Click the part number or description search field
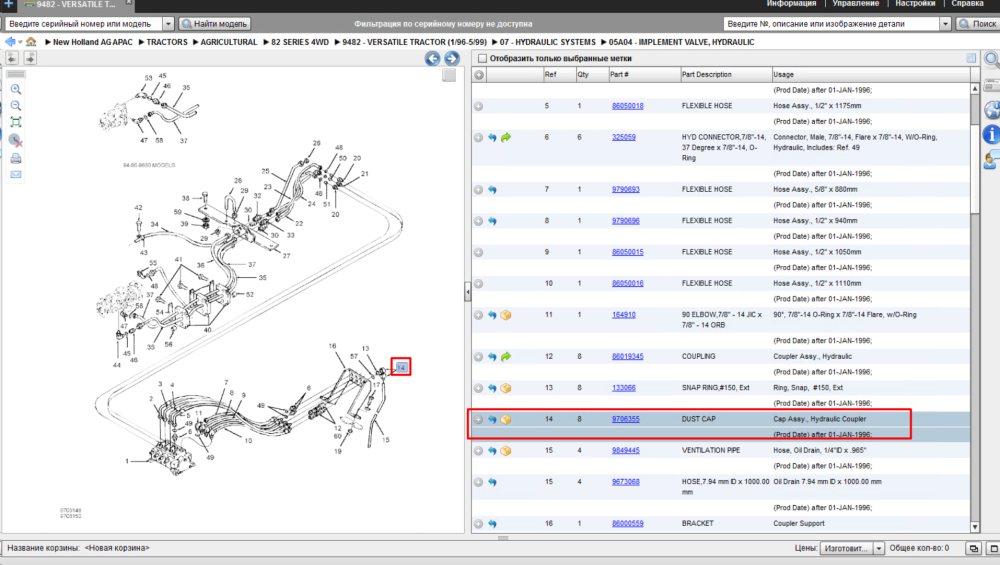This screenshot has width=1000, height=565. pos(832,24)
